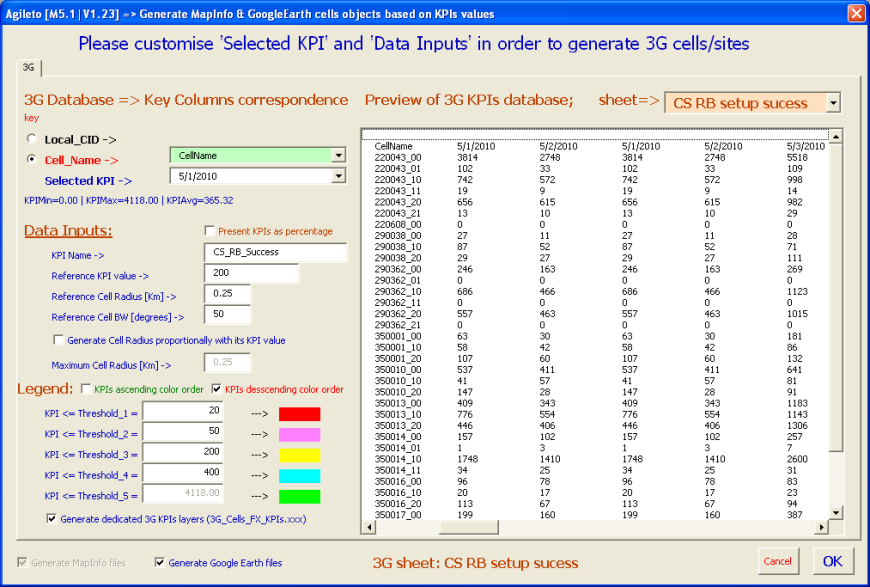
Task: Click the KPI Name input field
Action: (x=274, y=253)
